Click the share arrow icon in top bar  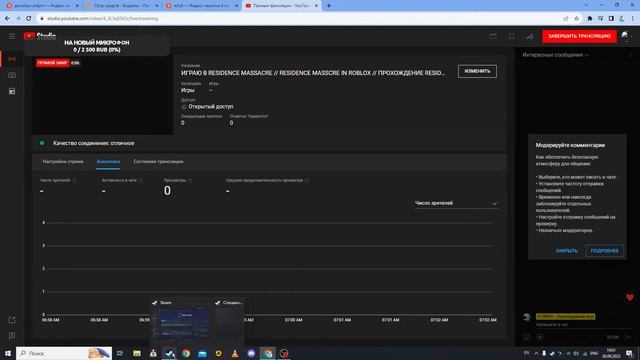[x=530, y=36]
